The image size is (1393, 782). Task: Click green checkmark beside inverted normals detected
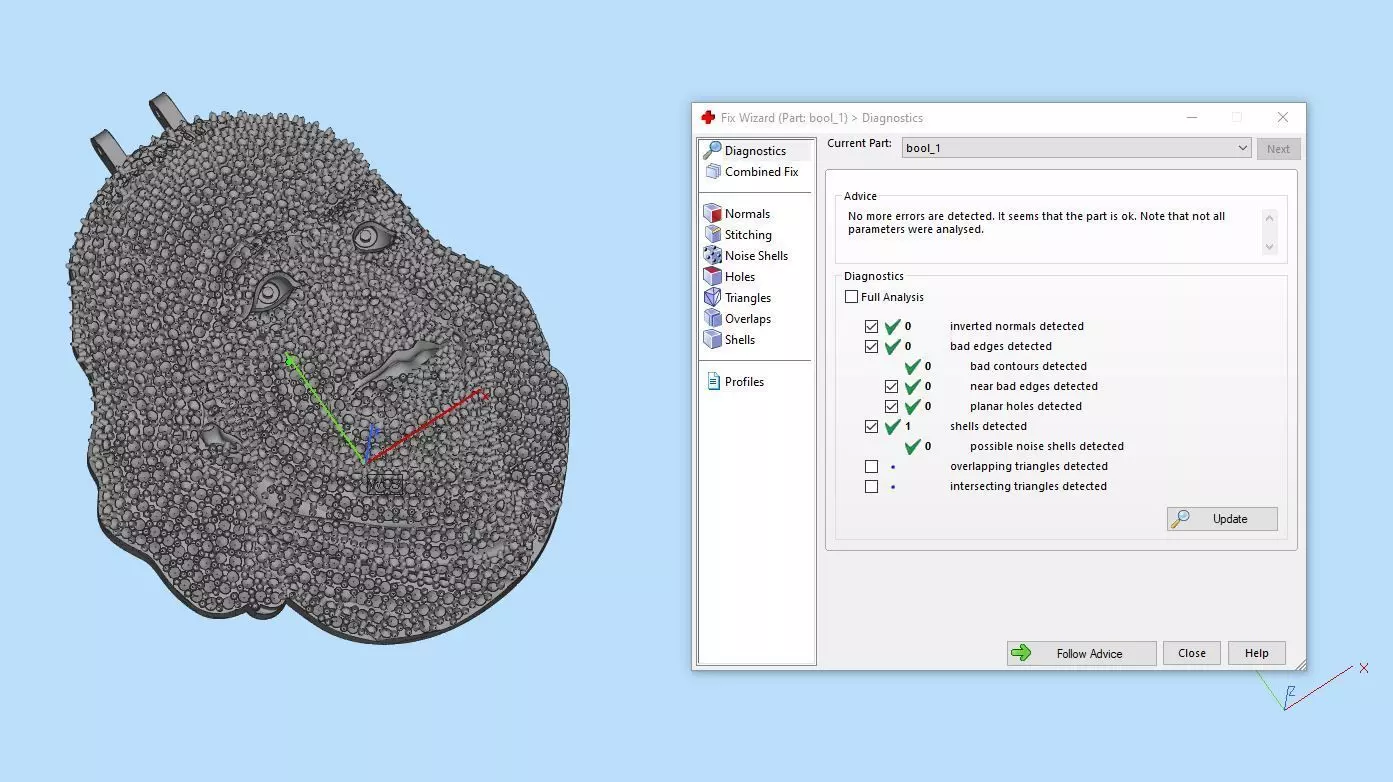893,326
